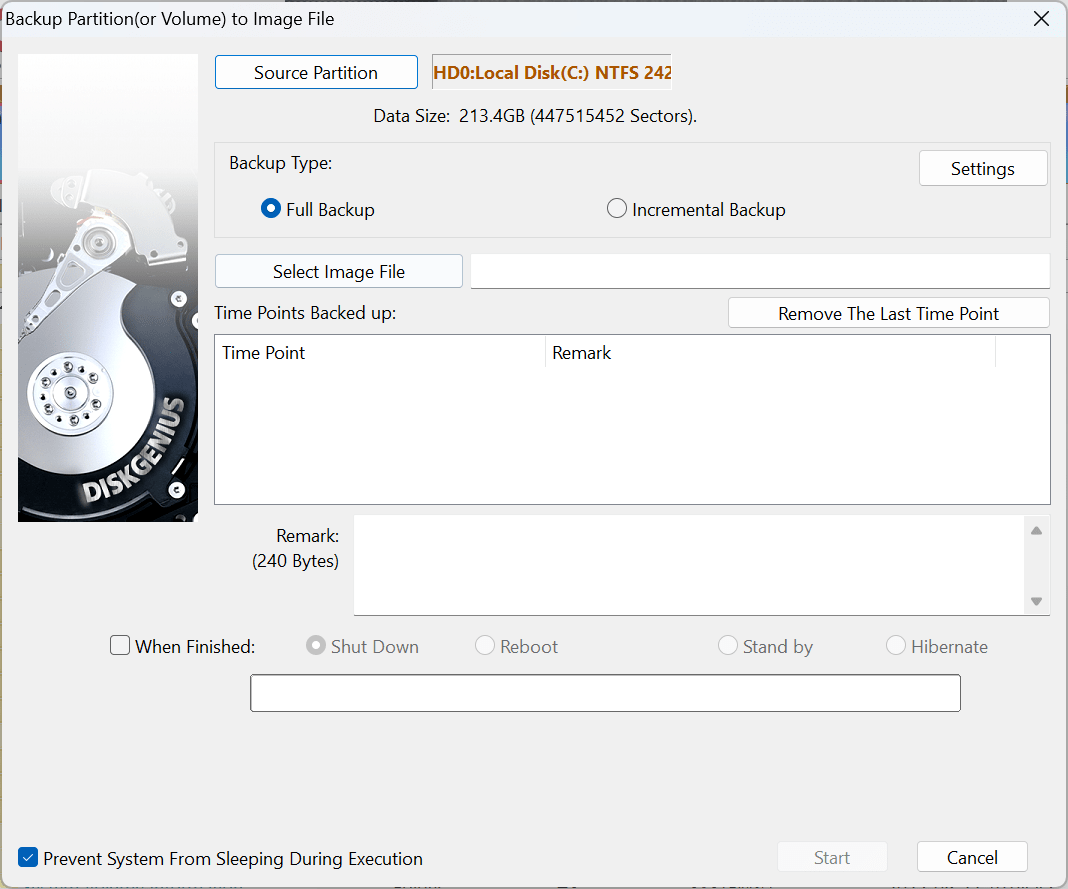Click the DiskGenius hard drive image
The width and height of the screenshot is (1068, 889).
(x=108, y=288)
